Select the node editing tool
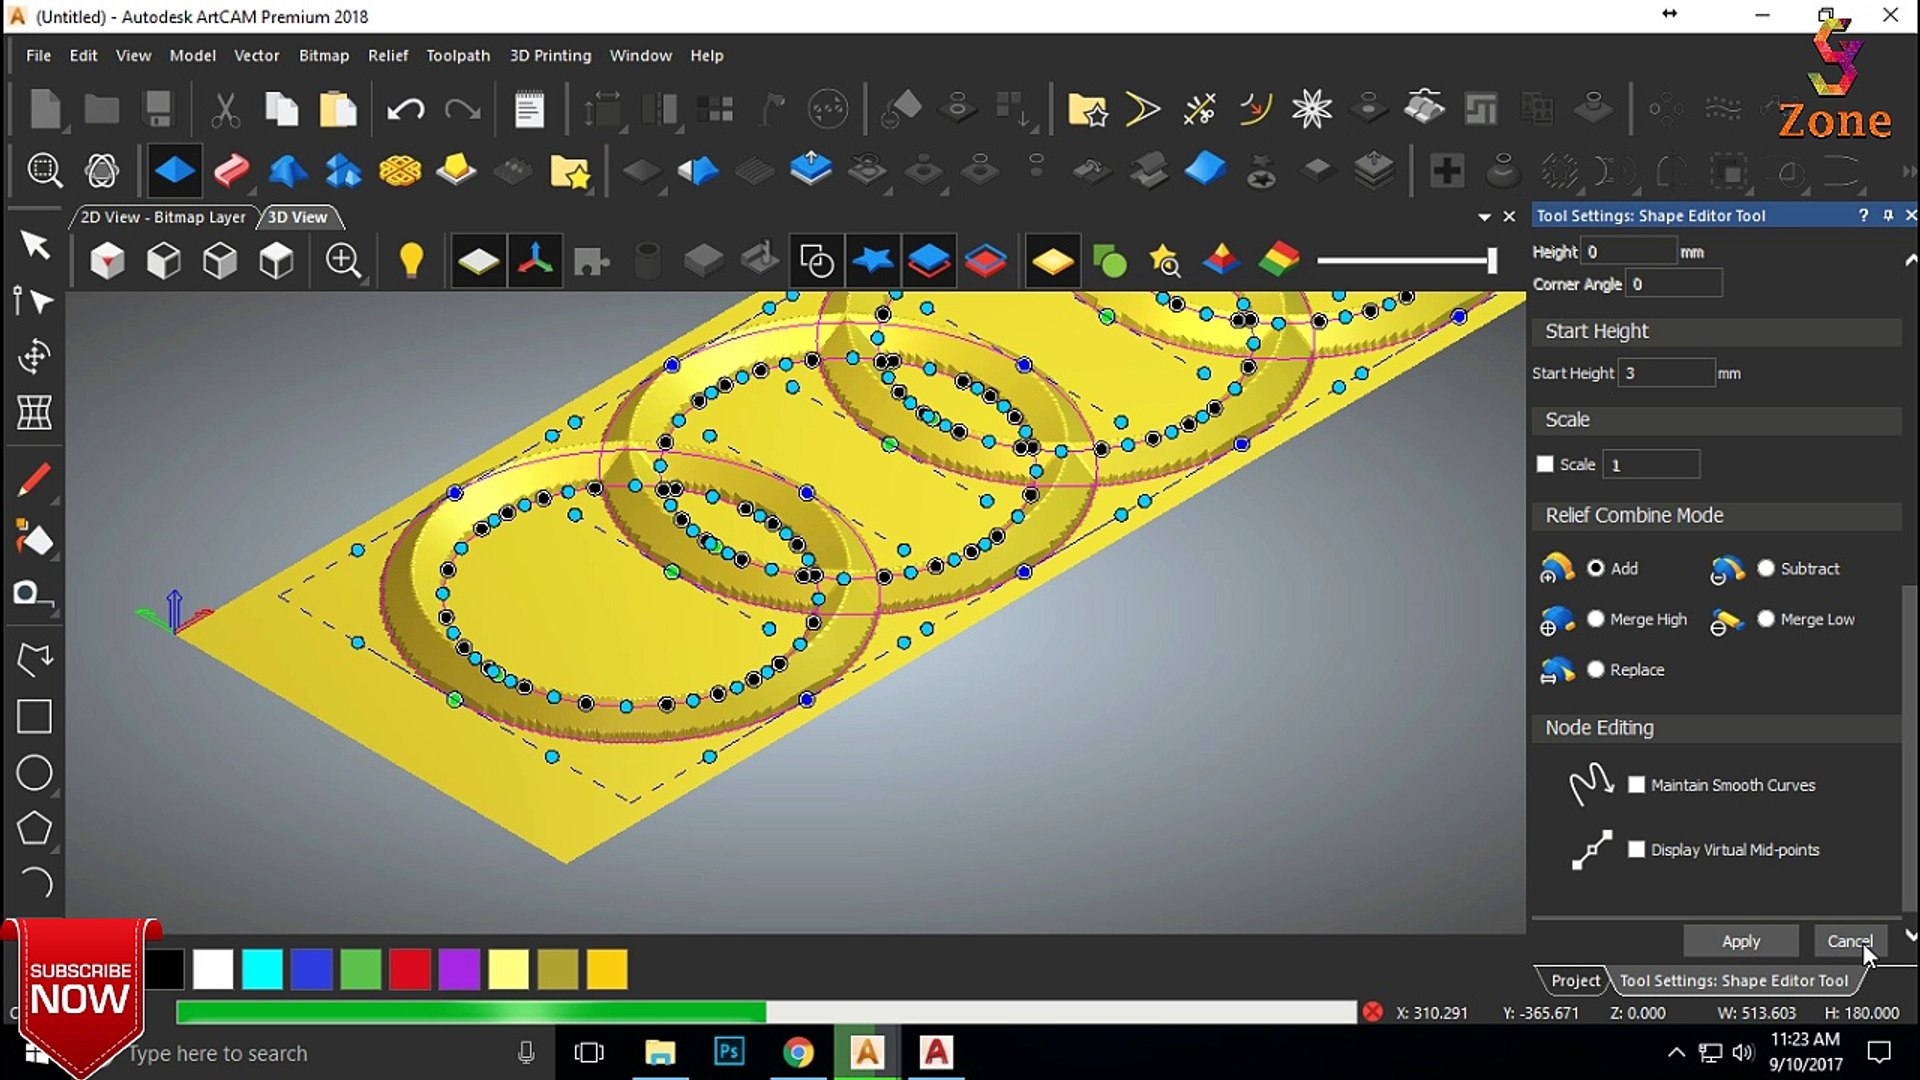 click(x=34, y=301)
